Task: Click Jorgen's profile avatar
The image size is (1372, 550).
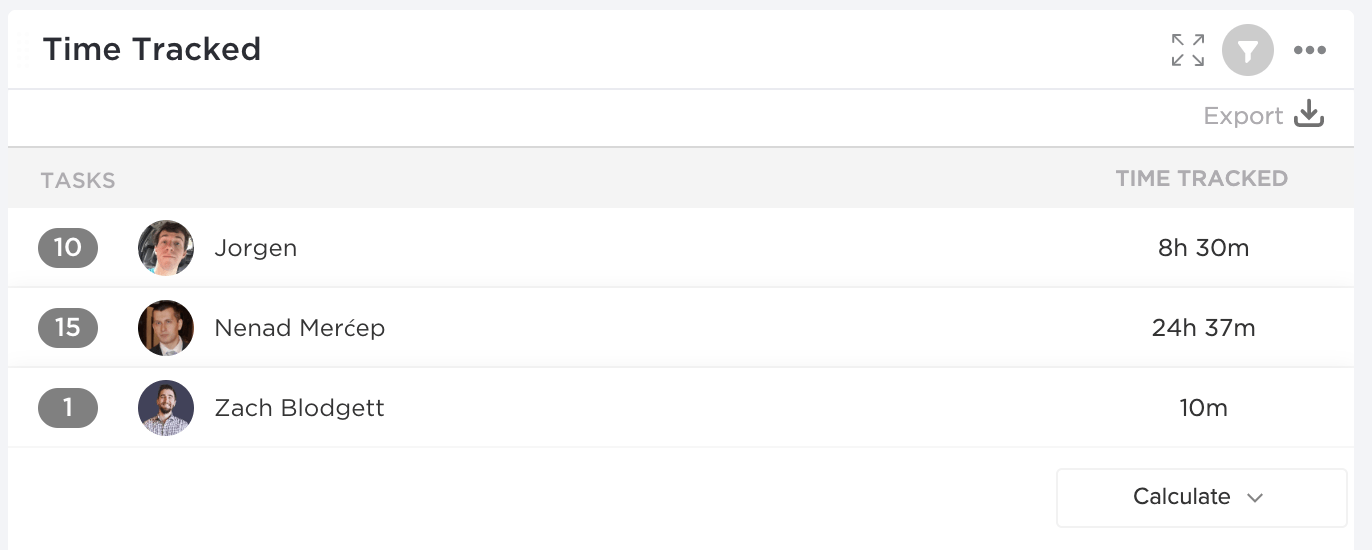Action: click(x=166, y=248)
